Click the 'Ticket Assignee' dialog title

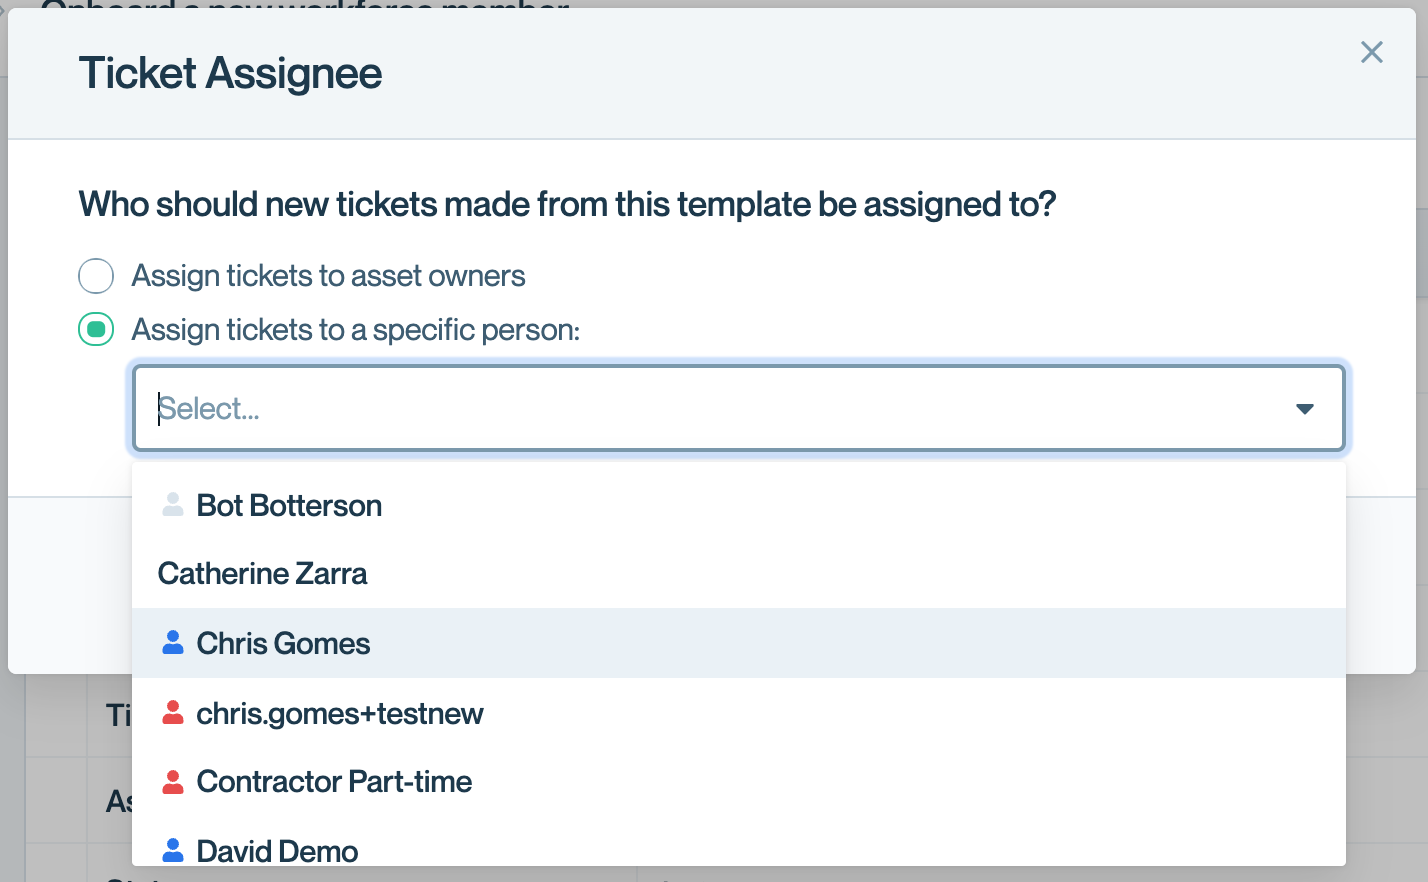[x=230, y=74]
